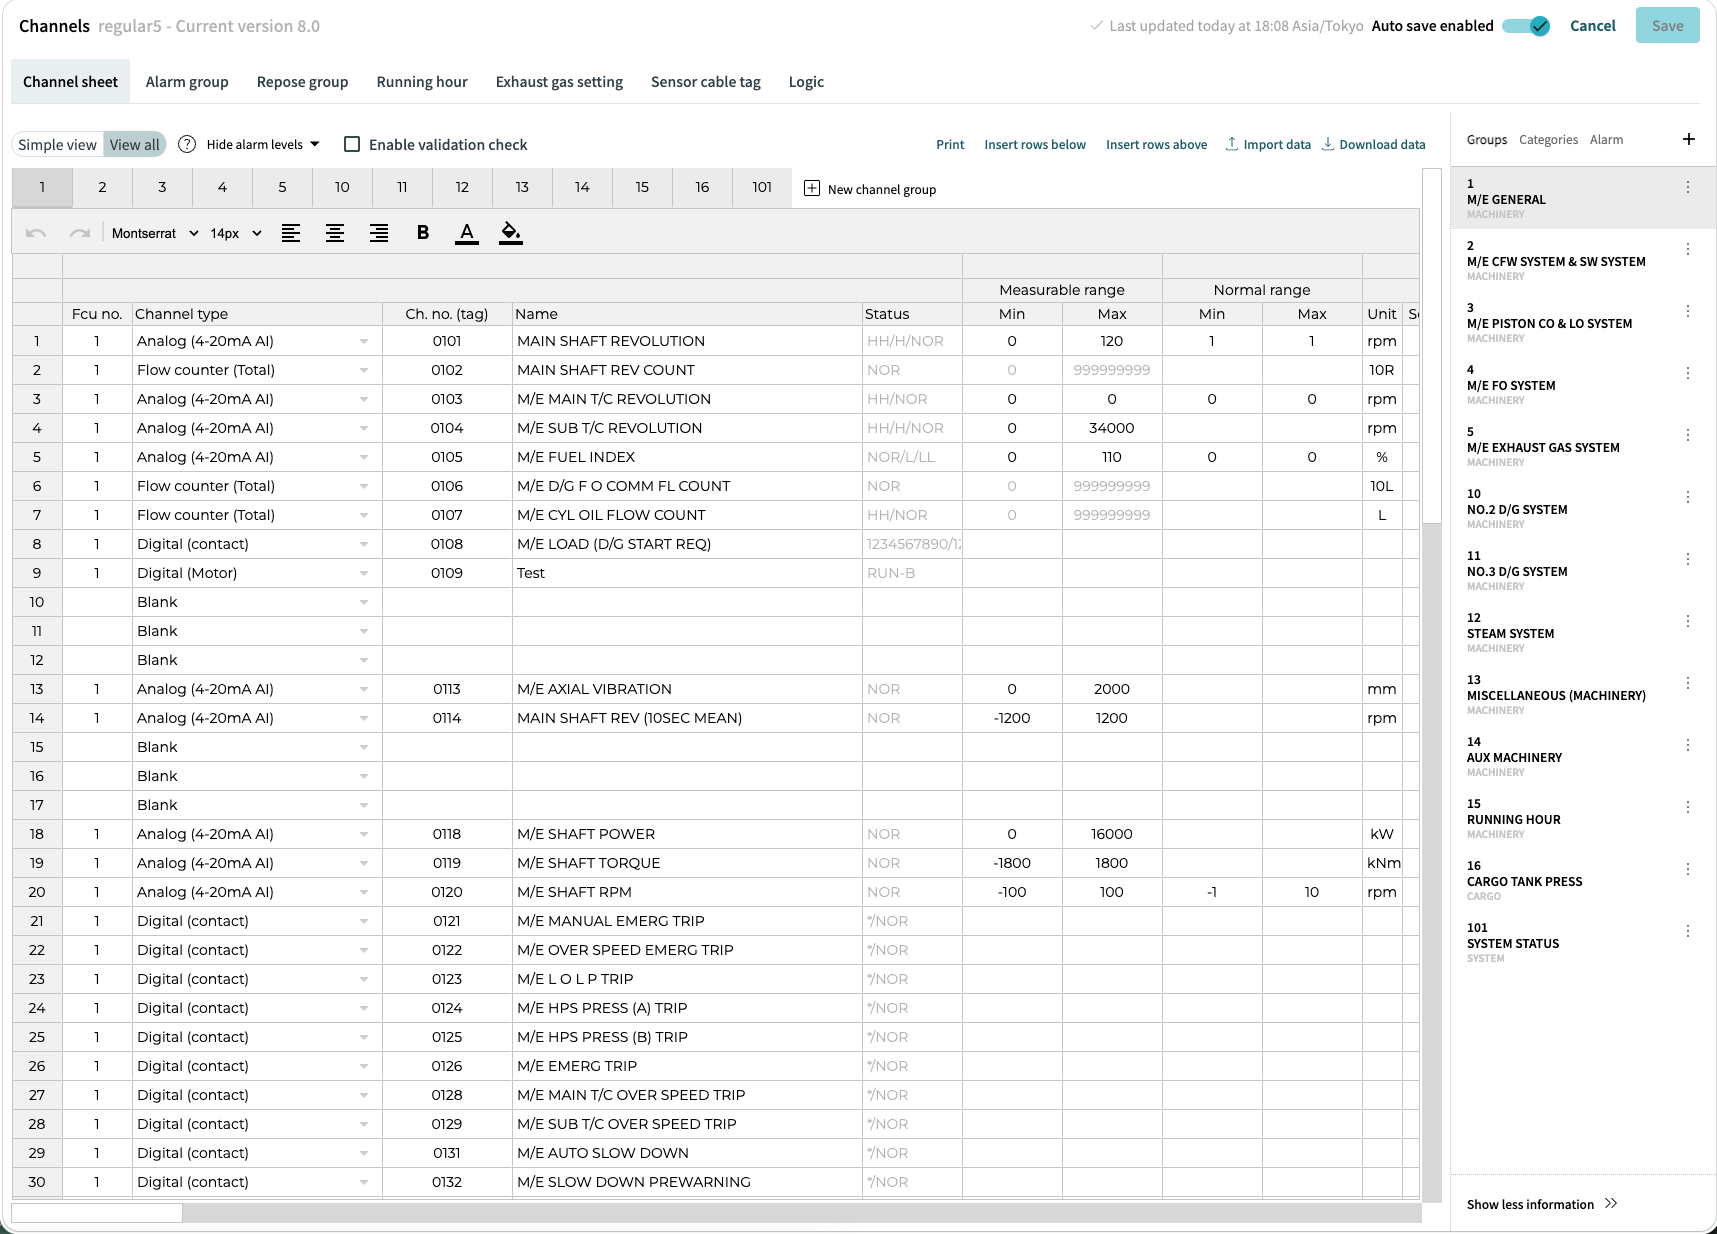Click the alarm levels help icon
Viewport: 1717px width, 1234px height.
click(x=187, y=144)
